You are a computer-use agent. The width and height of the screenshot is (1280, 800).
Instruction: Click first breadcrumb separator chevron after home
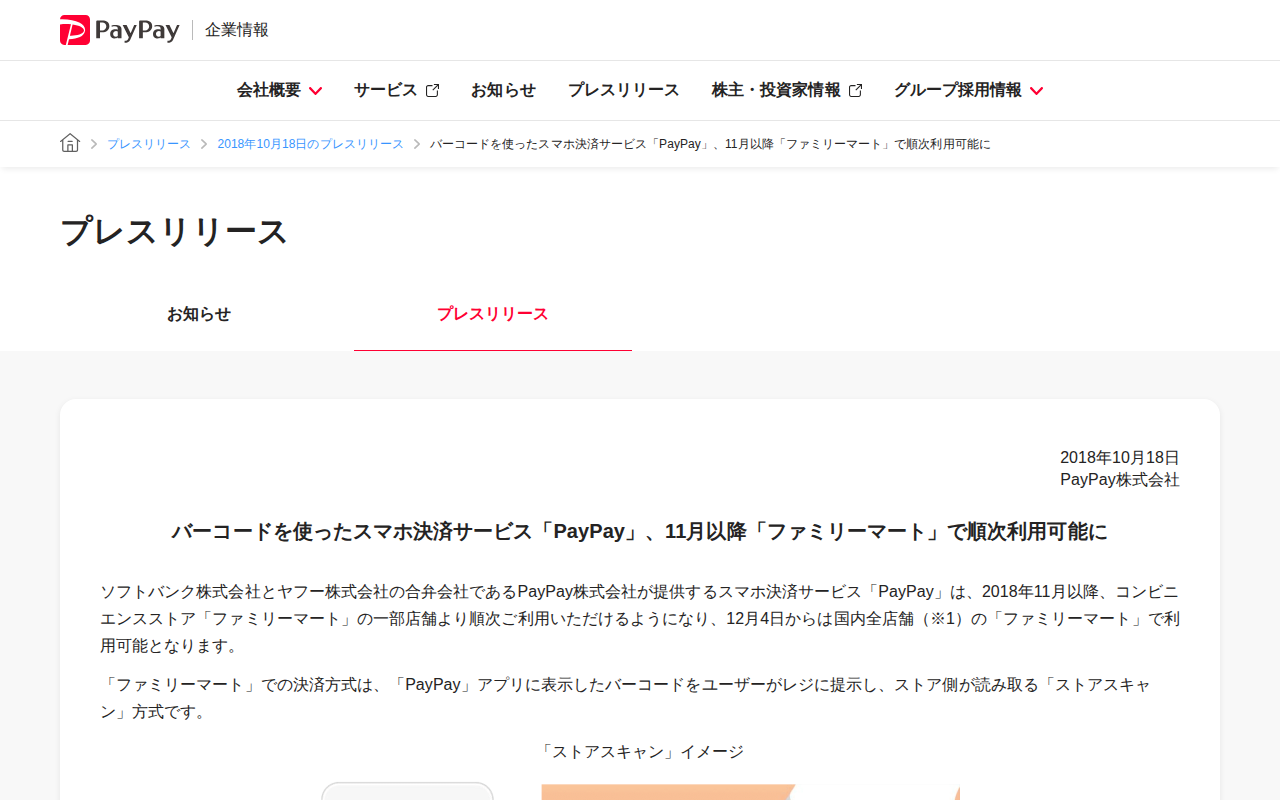94,144
